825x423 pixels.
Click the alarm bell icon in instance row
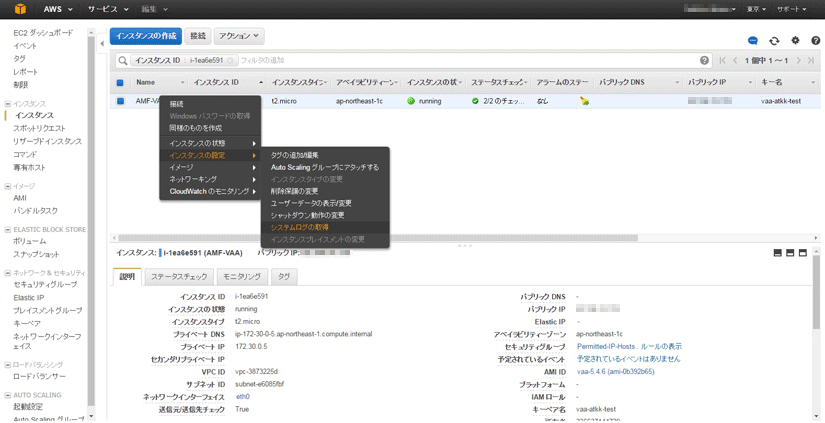coord(584,101)
